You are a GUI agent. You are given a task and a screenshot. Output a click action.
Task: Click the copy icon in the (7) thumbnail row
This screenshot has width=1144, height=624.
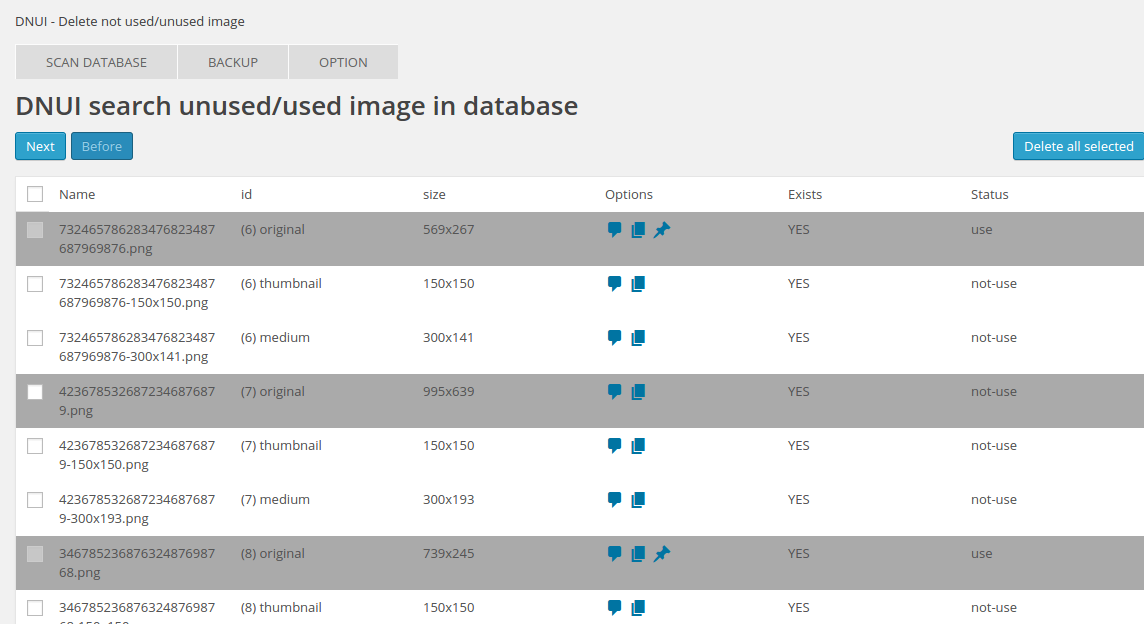click(638, 446)
